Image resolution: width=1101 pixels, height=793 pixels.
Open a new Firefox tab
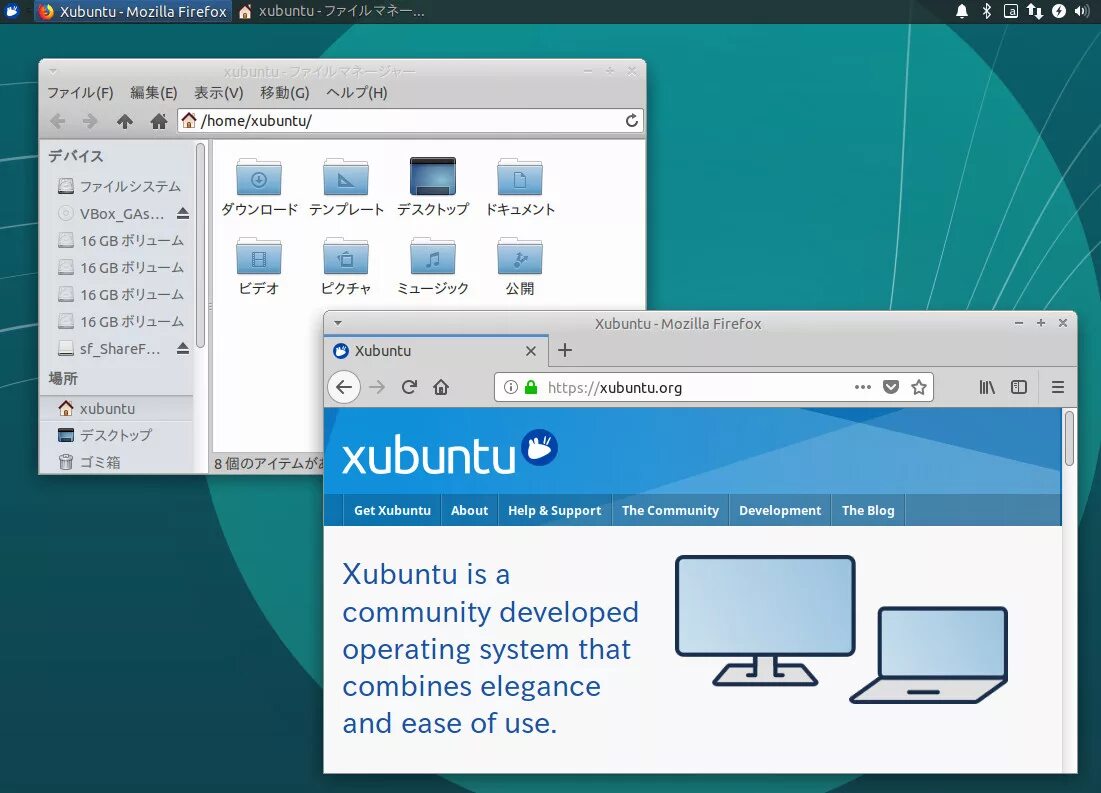coord(565,350)
